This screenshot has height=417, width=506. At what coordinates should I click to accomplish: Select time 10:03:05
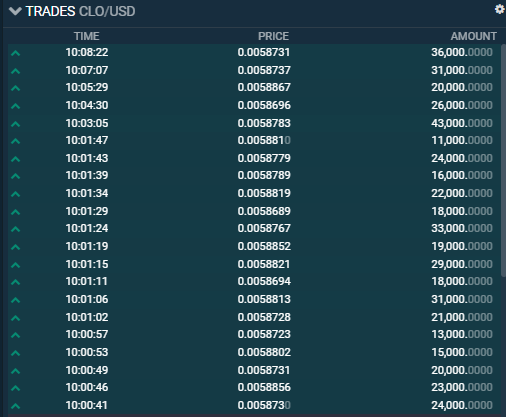87,123
